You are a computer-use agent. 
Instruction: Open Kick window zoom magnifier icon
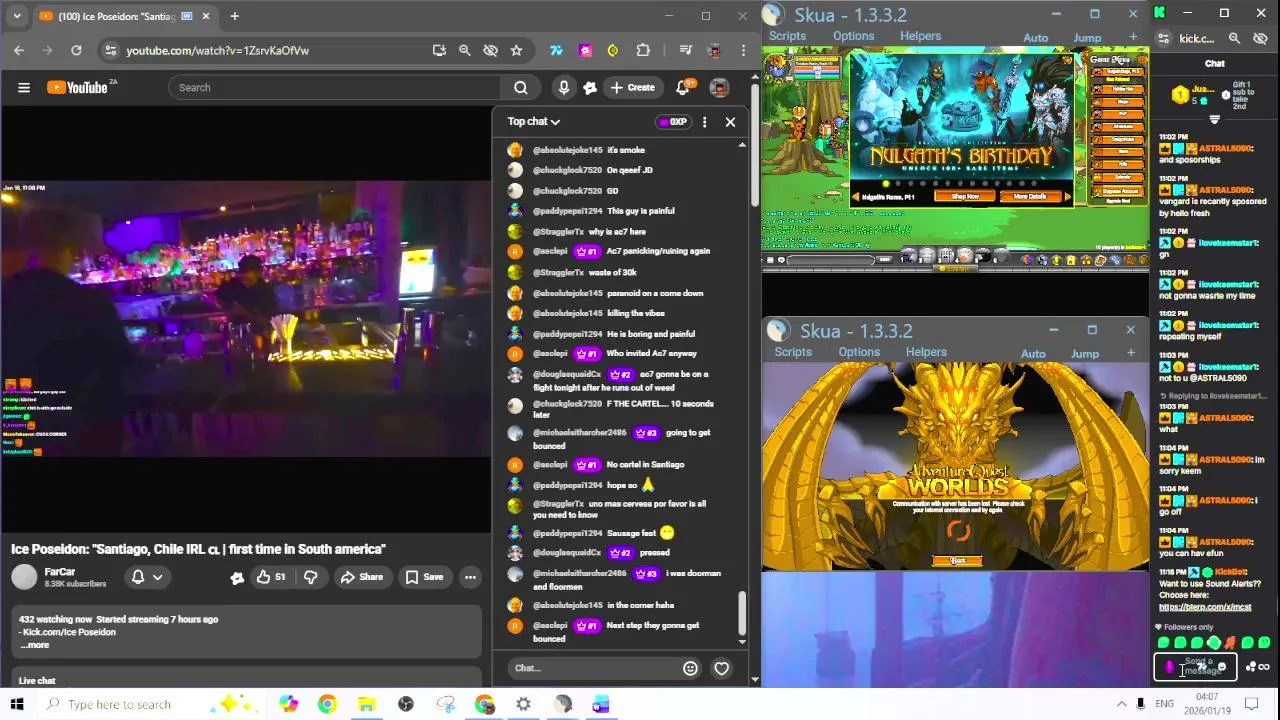point(1234,38)
